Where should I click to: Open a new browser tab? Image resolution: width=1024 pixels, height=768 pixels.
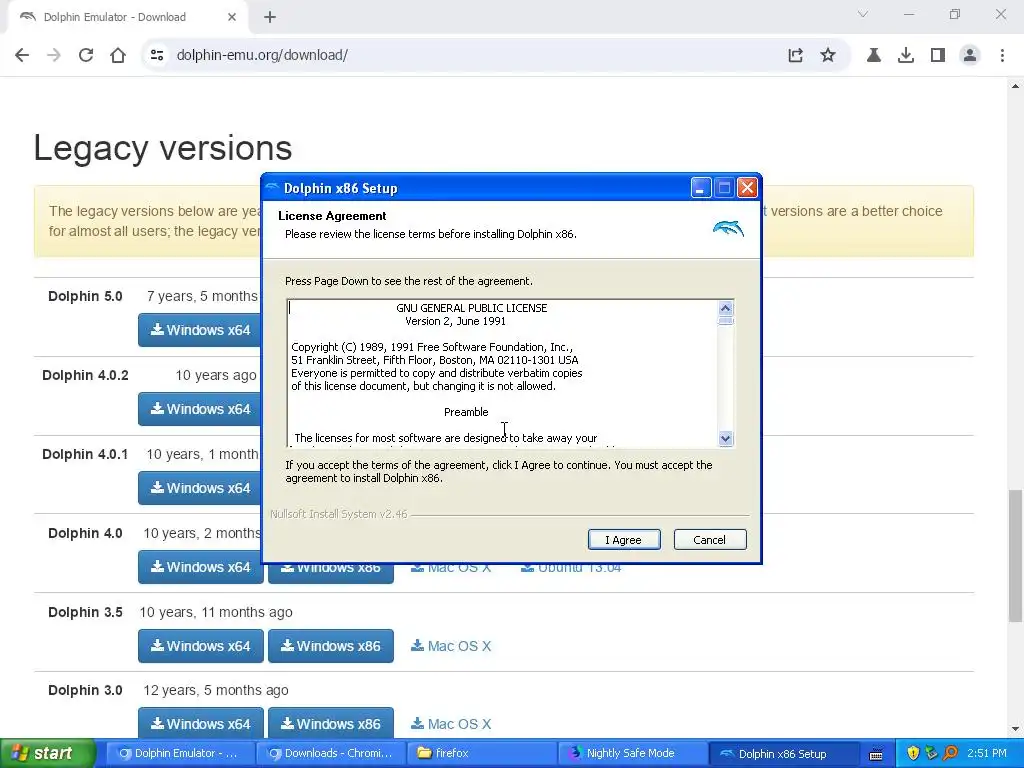click(x=270, y=17)
